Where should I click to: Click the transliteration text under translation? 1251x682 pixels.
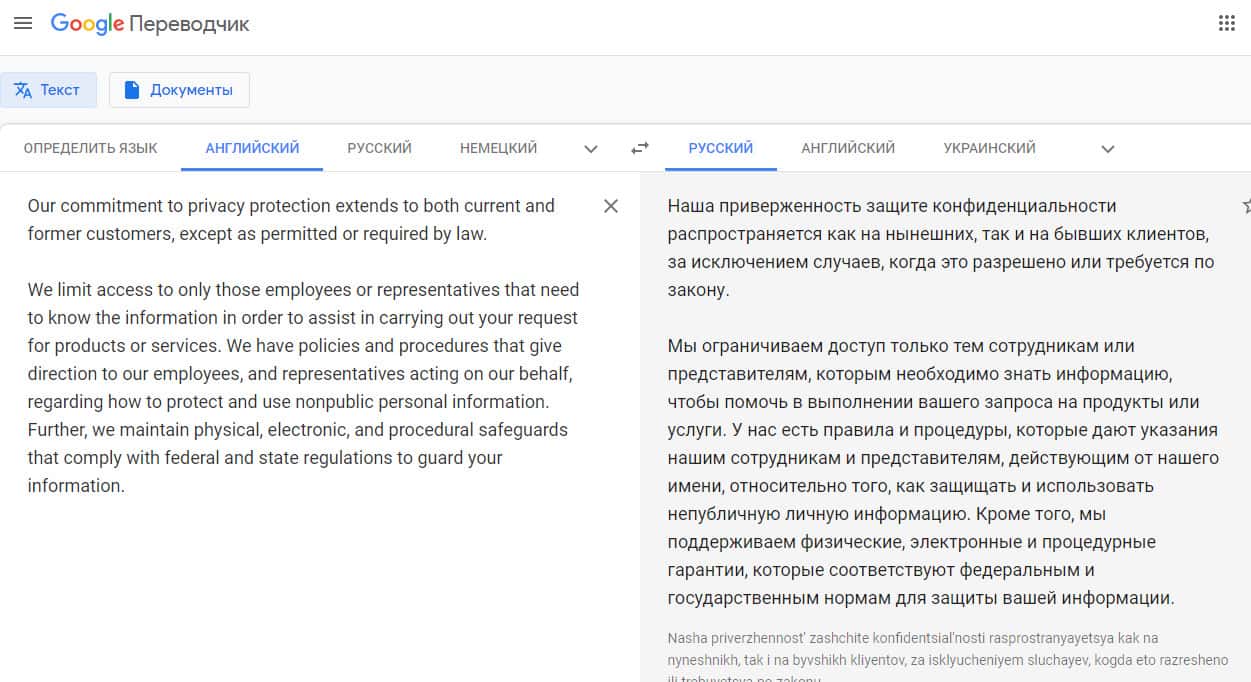pos(940,649)
